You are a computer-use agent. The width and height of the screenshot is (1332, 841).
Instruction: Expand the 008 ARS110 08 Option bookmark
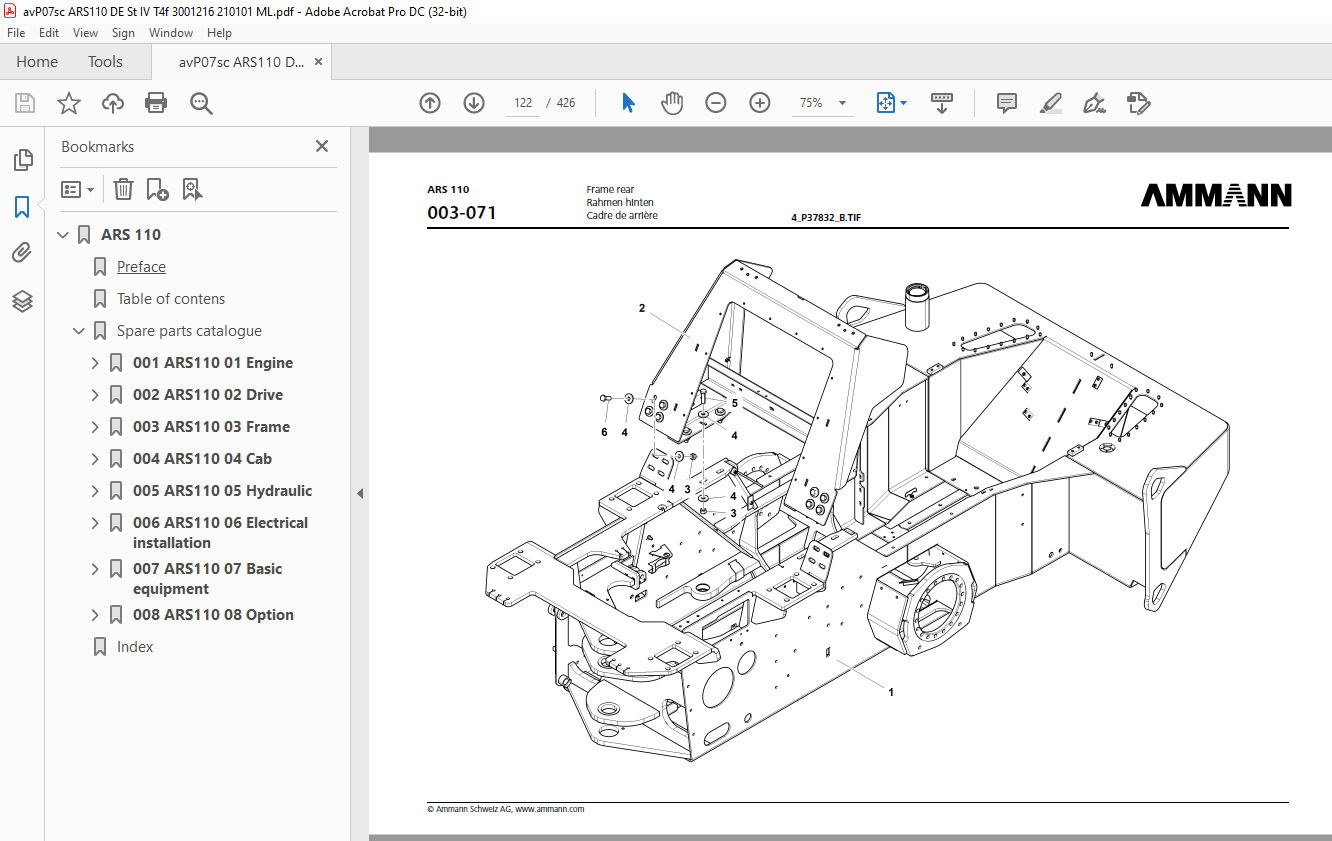96,615
